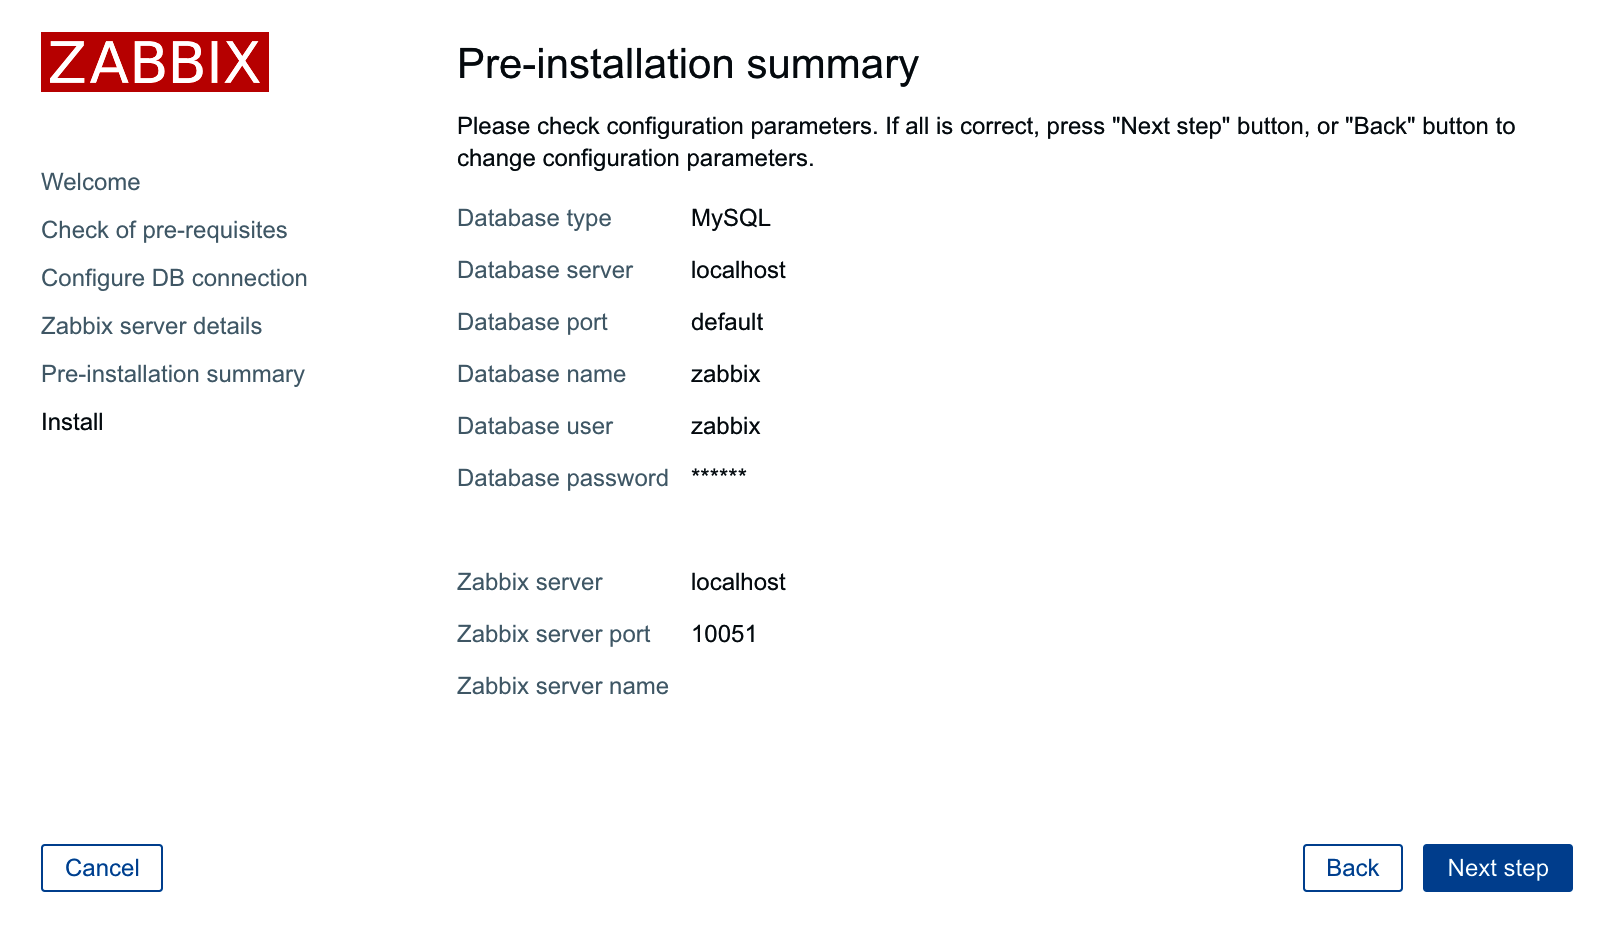Select Configure DB connection step
This screenshot has height=929, width=1606.
(x=174, y=278)
